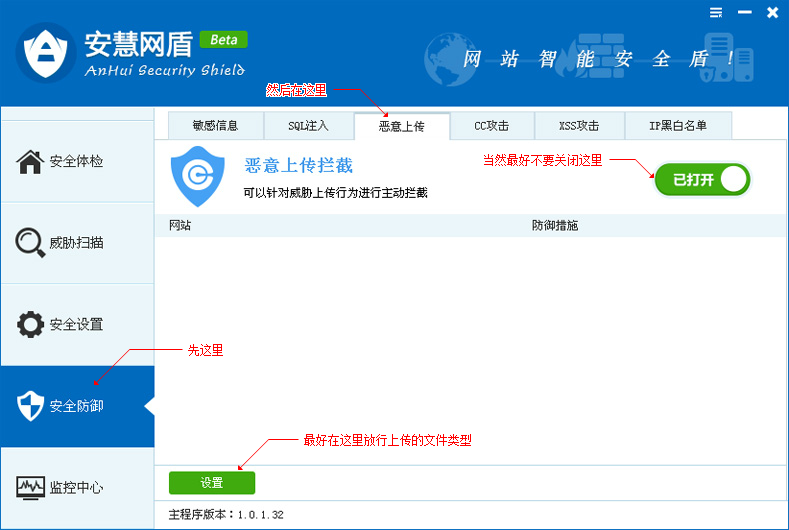
Task: Open 安全体检 in the sidebar
Action: point(77,162)
